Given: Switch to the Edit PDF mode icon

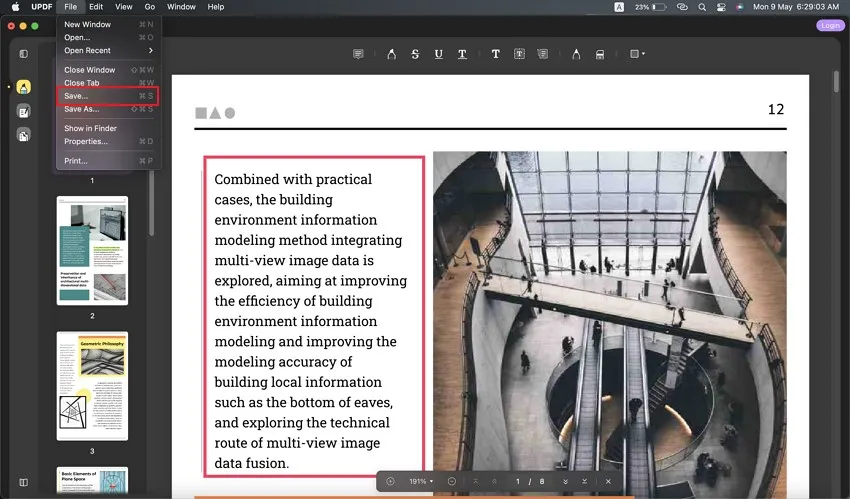Looking at the screenshot, I should [23, 112].
